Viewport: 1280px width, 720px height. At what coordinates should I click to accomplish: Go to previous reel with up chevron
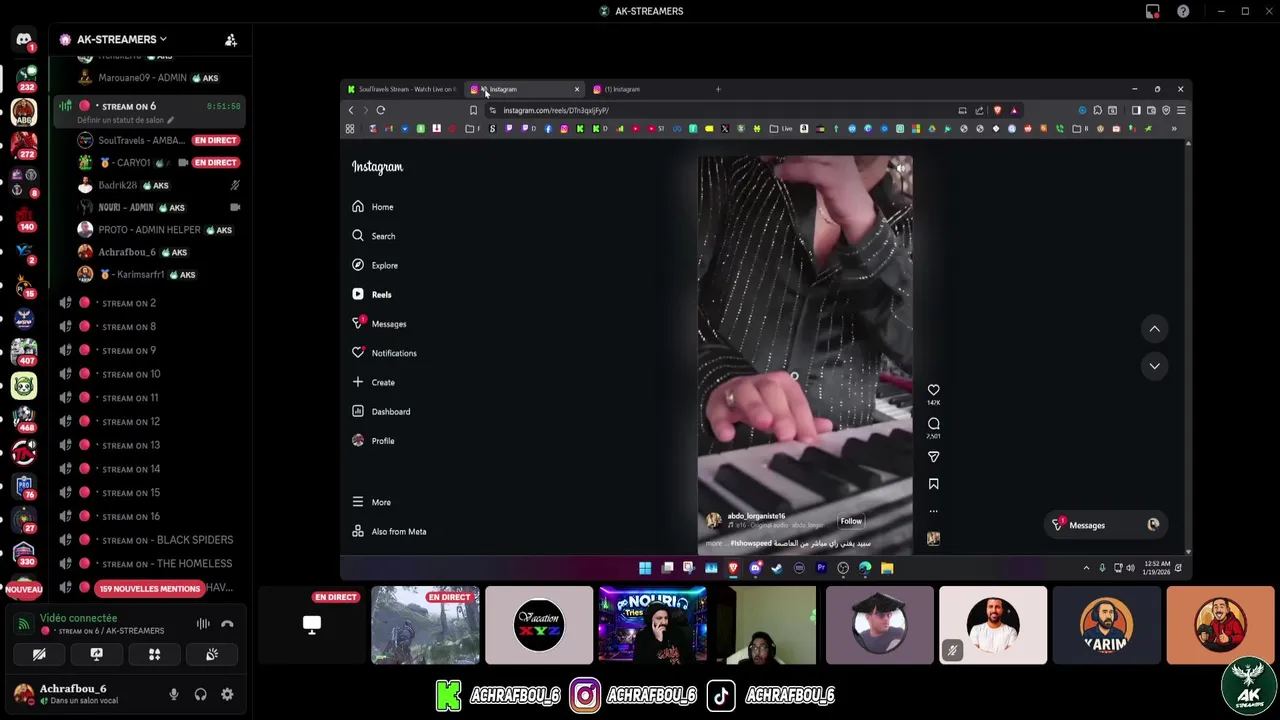1154,328
